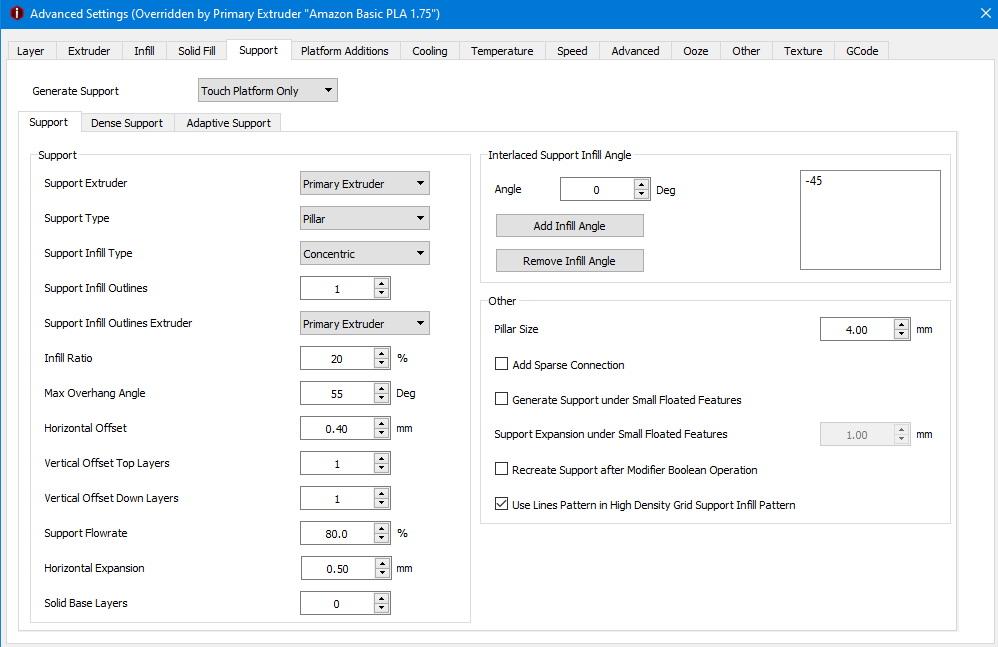Check Recreate Support after Modifier Boolean Operation
The width and height of the screenshot is (998, 647).
[x=502, y=469]
